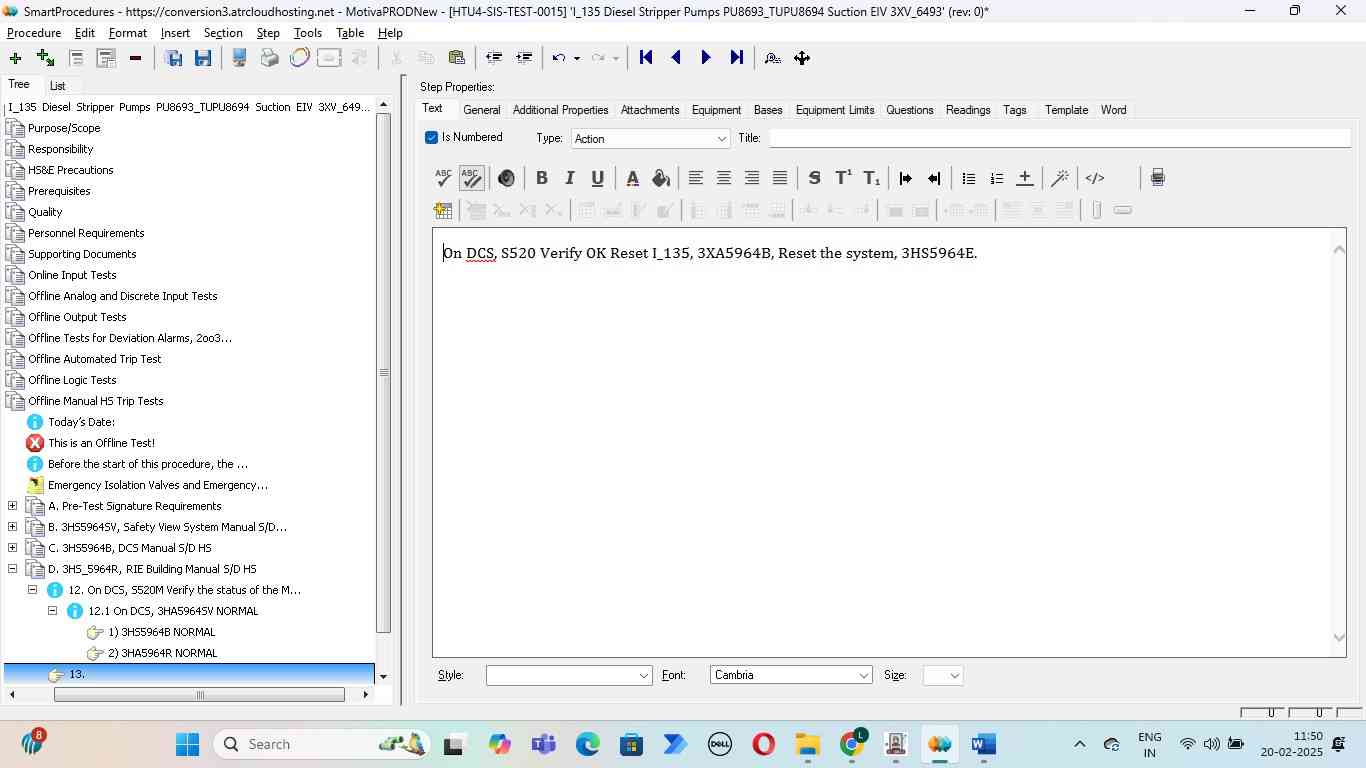
Task: Click the magic wand icon
Action: [1060, 178]
